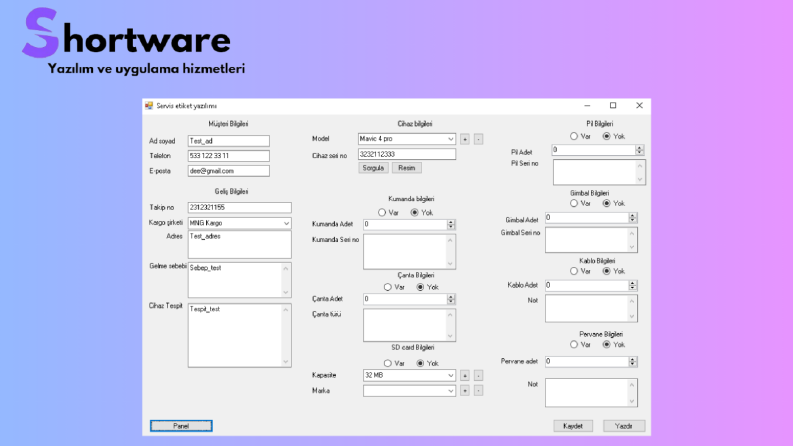The width and height of the screenshot is (793, 446).
Task: Select Var radio under Pil Bilgileri
Action: (574, 136)
